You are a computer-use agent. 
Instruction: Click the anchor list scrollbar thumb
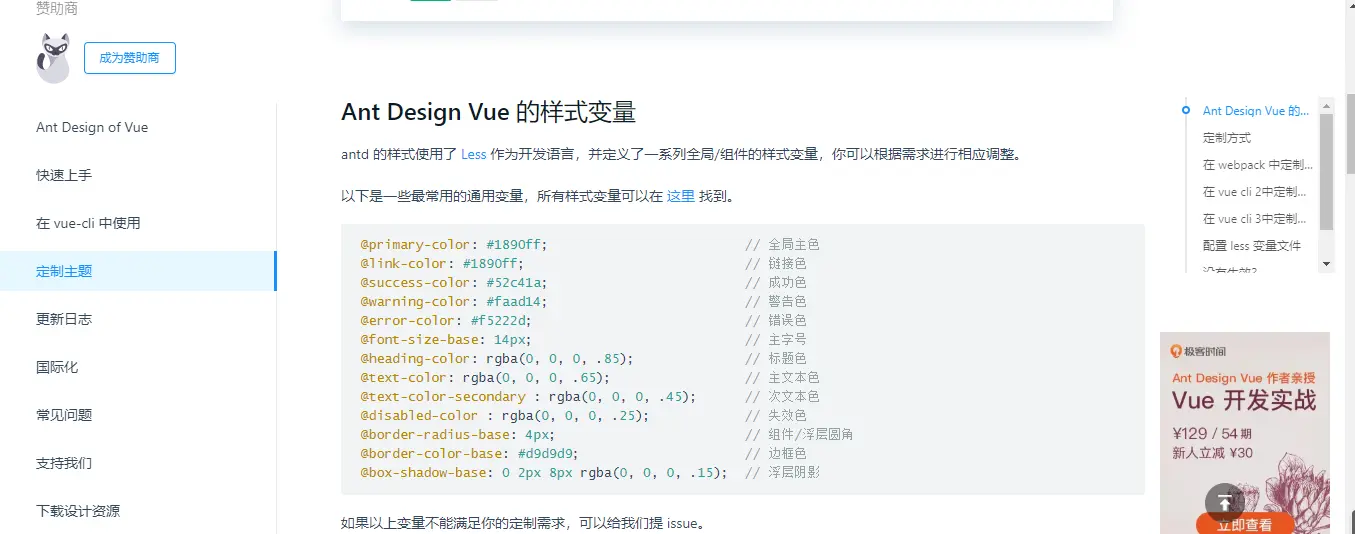coord(1327,172)
